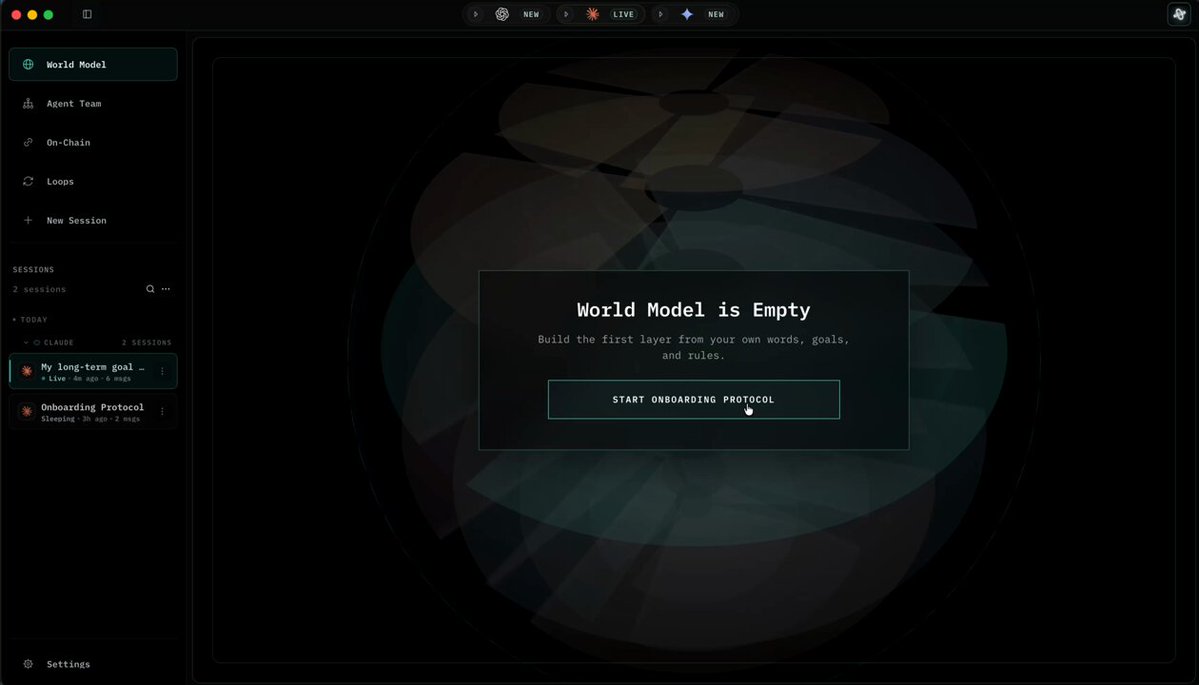Select the On-Chain link icon
This screenshot has width=1199, height=685.
pyautogui.click(x=28, y=142)
